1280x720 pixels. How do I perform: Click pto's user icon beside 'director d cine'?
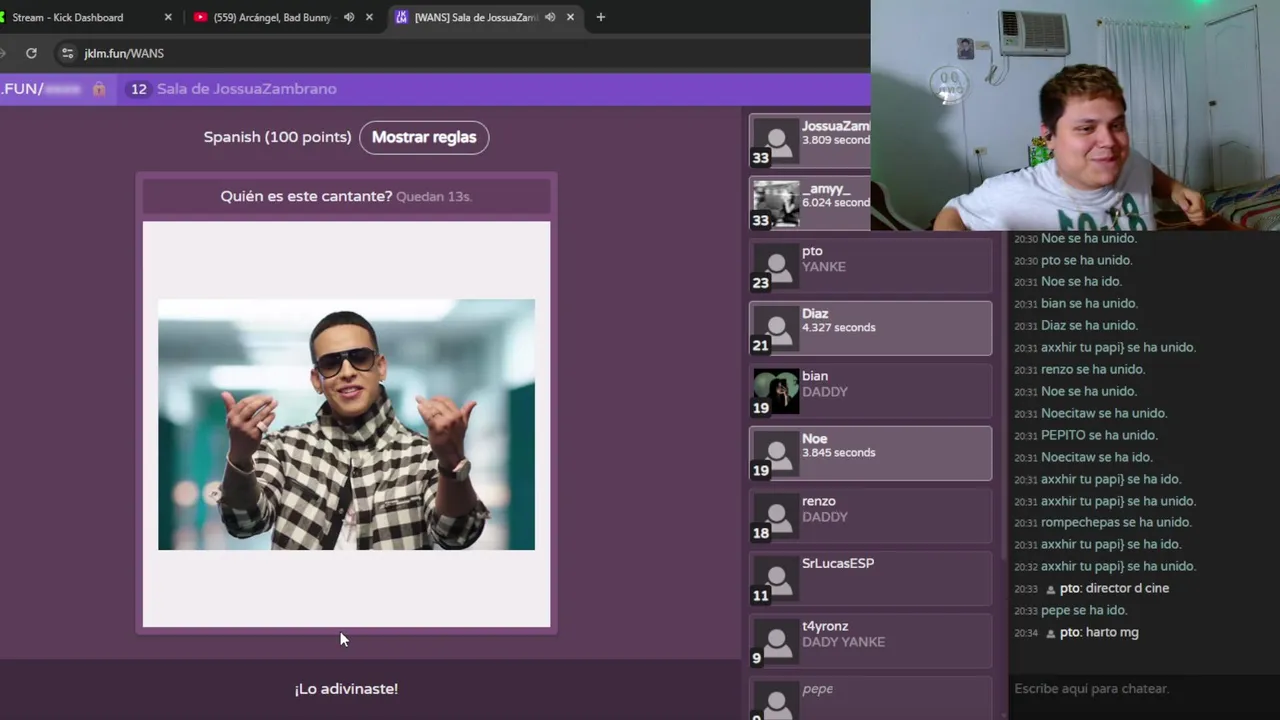pos(1050,589)
